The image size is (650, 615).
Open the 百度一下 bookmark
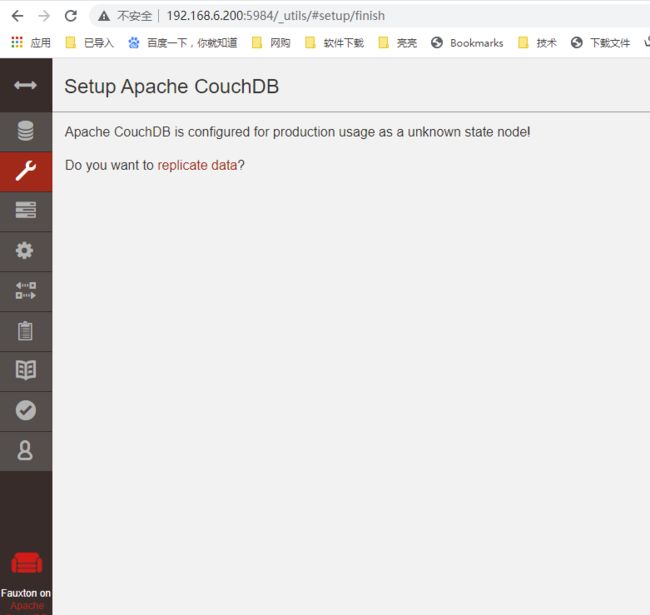pos(182,43)
